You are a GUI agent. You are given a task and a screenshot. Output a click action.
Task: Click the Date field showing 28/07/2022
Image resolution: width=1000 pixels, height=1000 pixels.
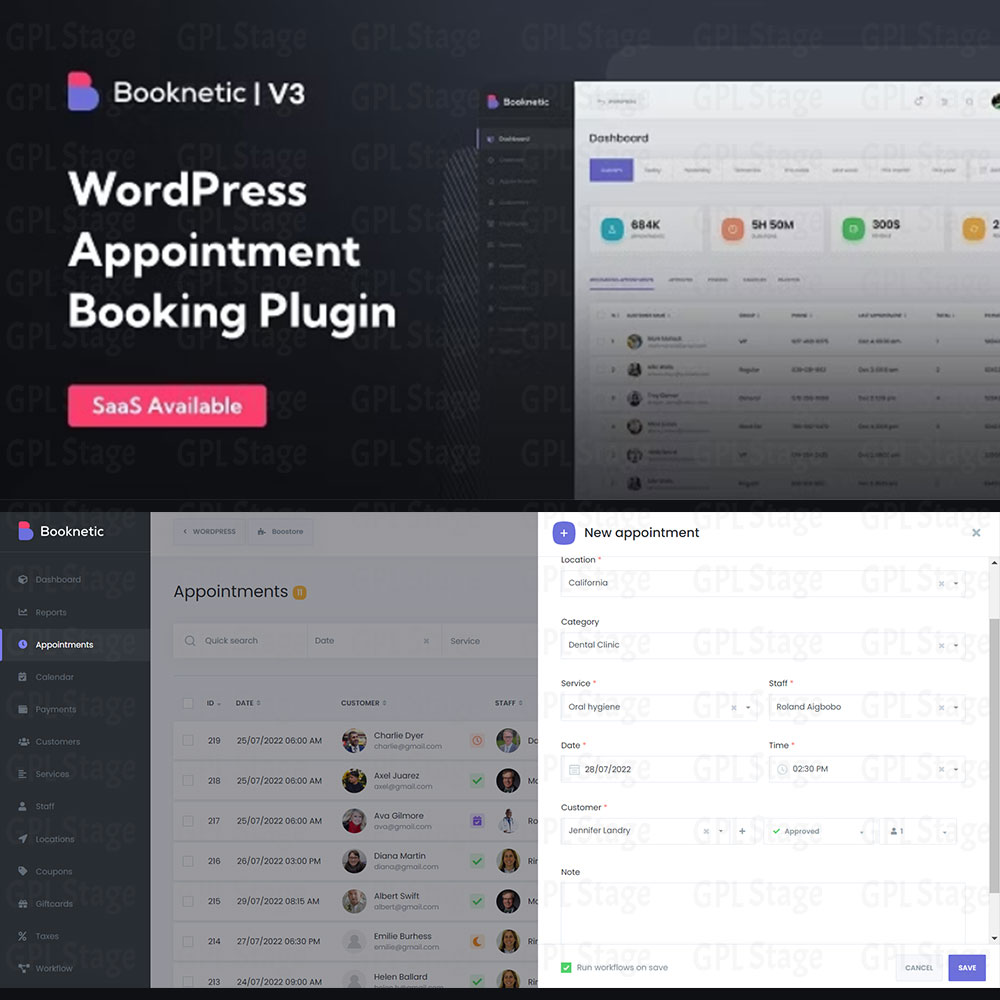coord(659,768)
